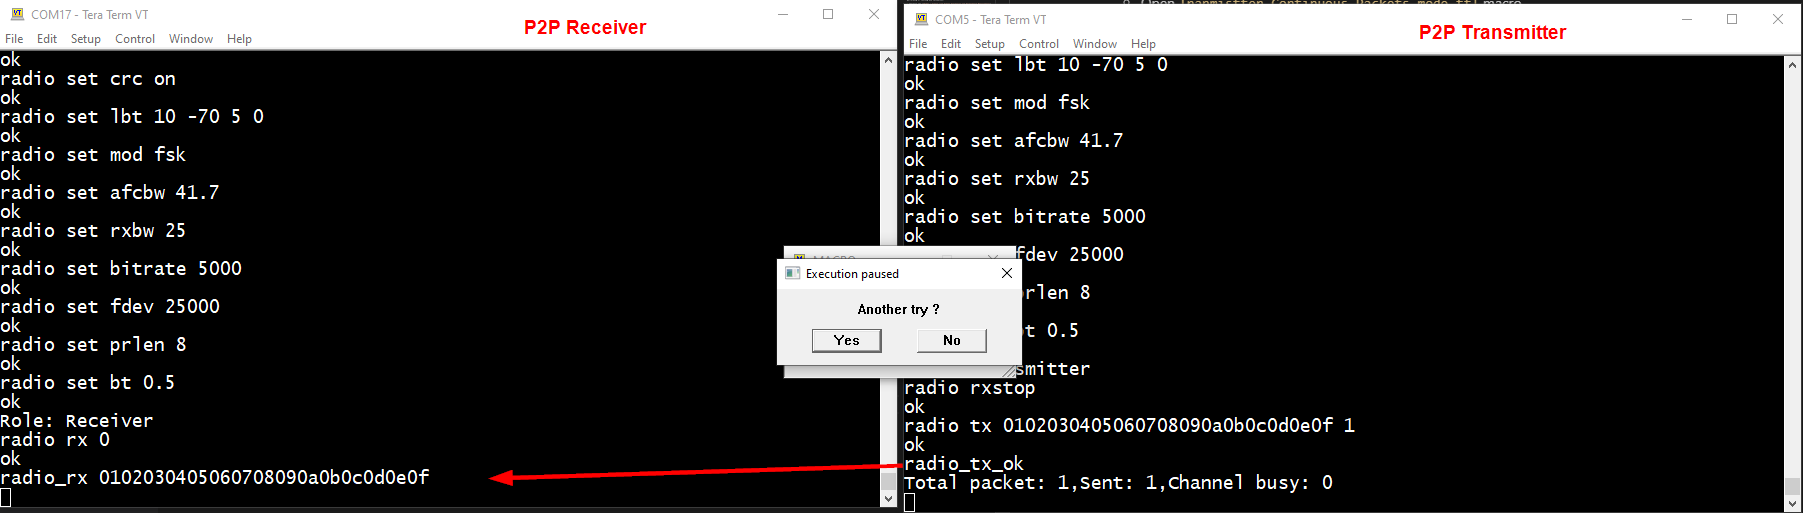Viewport: 1803px width, 513px height.
Task: Click 'Total packet: 1,Sent: 1,Channel busy: 0' line
Action: (1119, 483)
